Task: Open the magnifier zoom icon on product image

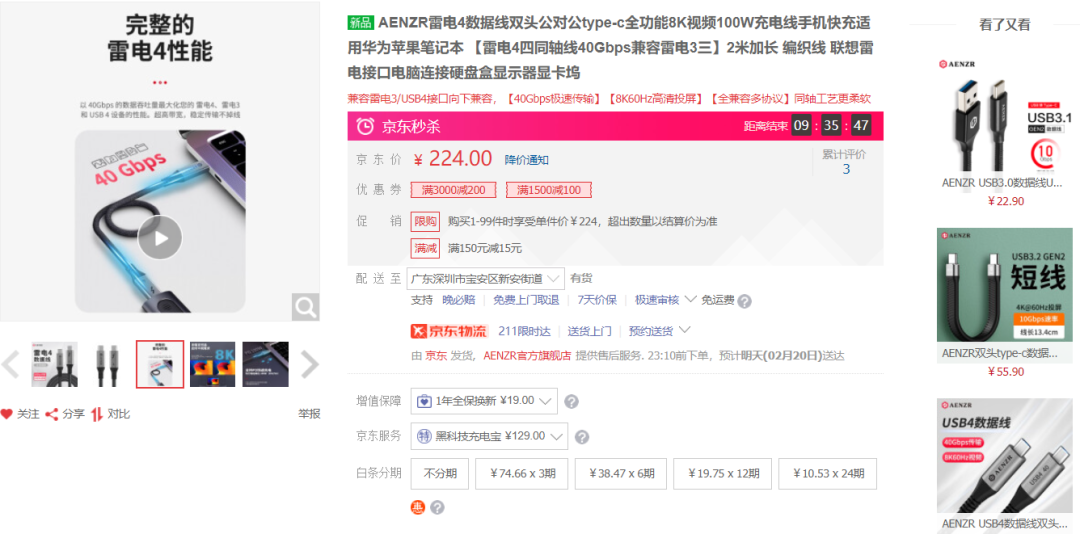Action: tap(305, 307)
